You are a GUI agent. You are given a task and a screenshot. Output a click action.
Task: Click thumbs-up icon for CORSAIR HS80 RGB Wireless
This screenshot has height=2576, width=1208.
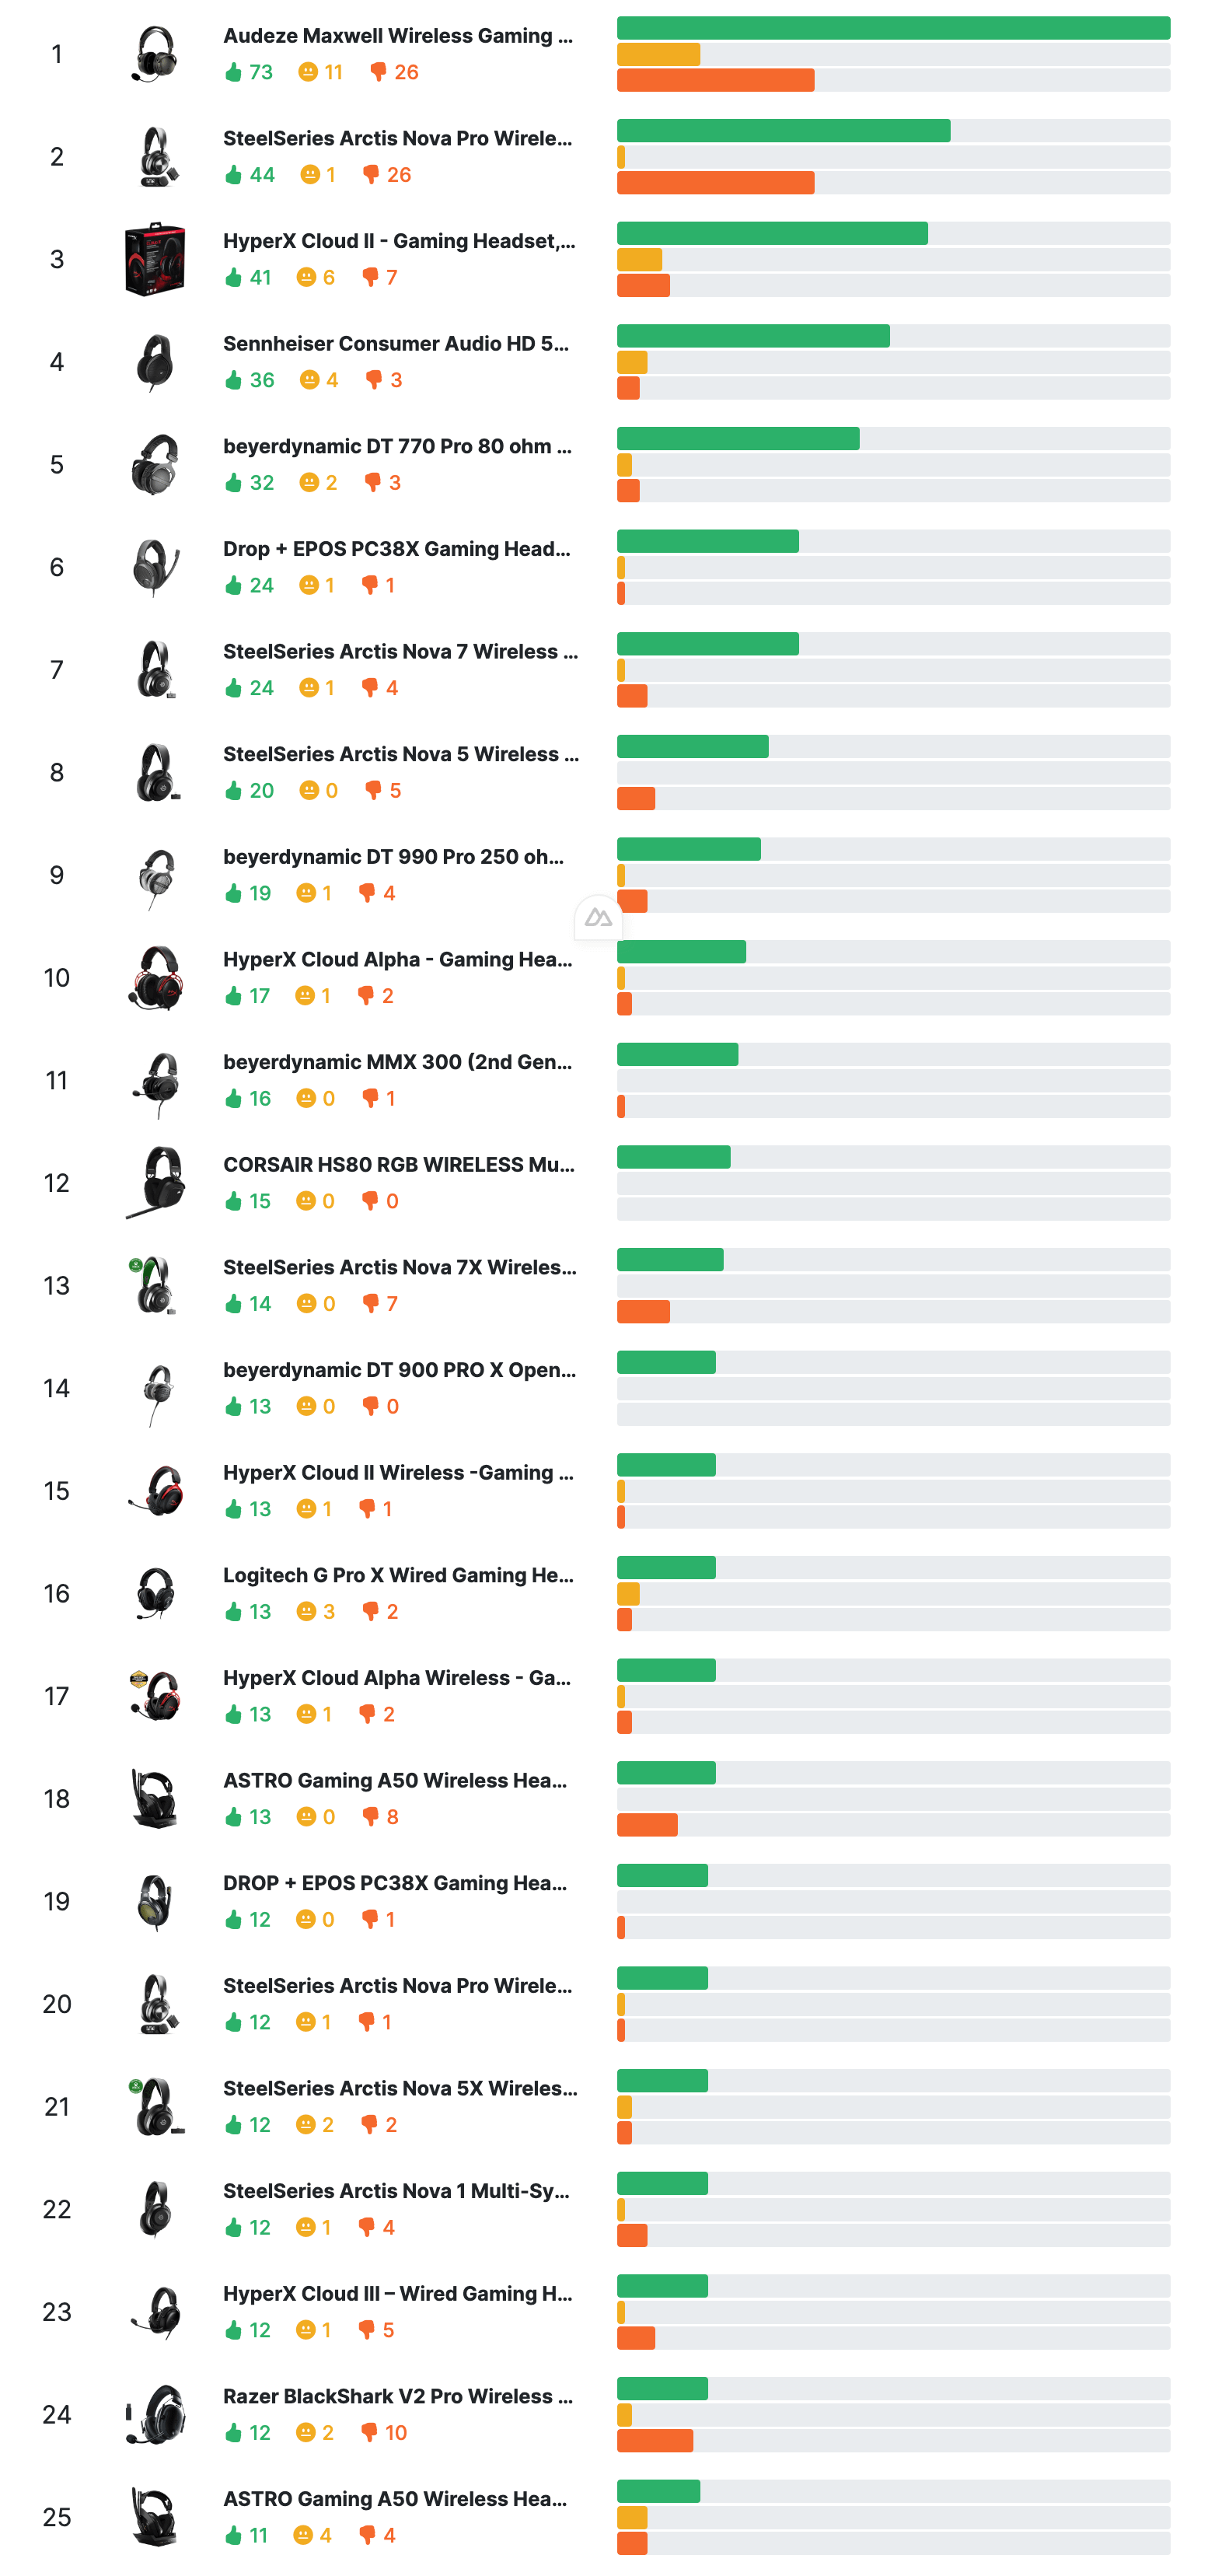click(x=234, y=1201)
